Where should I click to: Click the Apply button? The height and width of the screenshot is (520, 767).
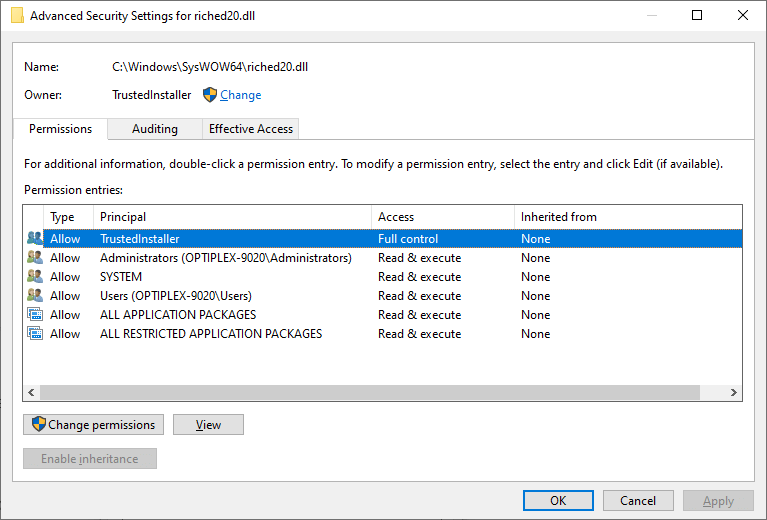pyautogui.click(x=718, y=500)
